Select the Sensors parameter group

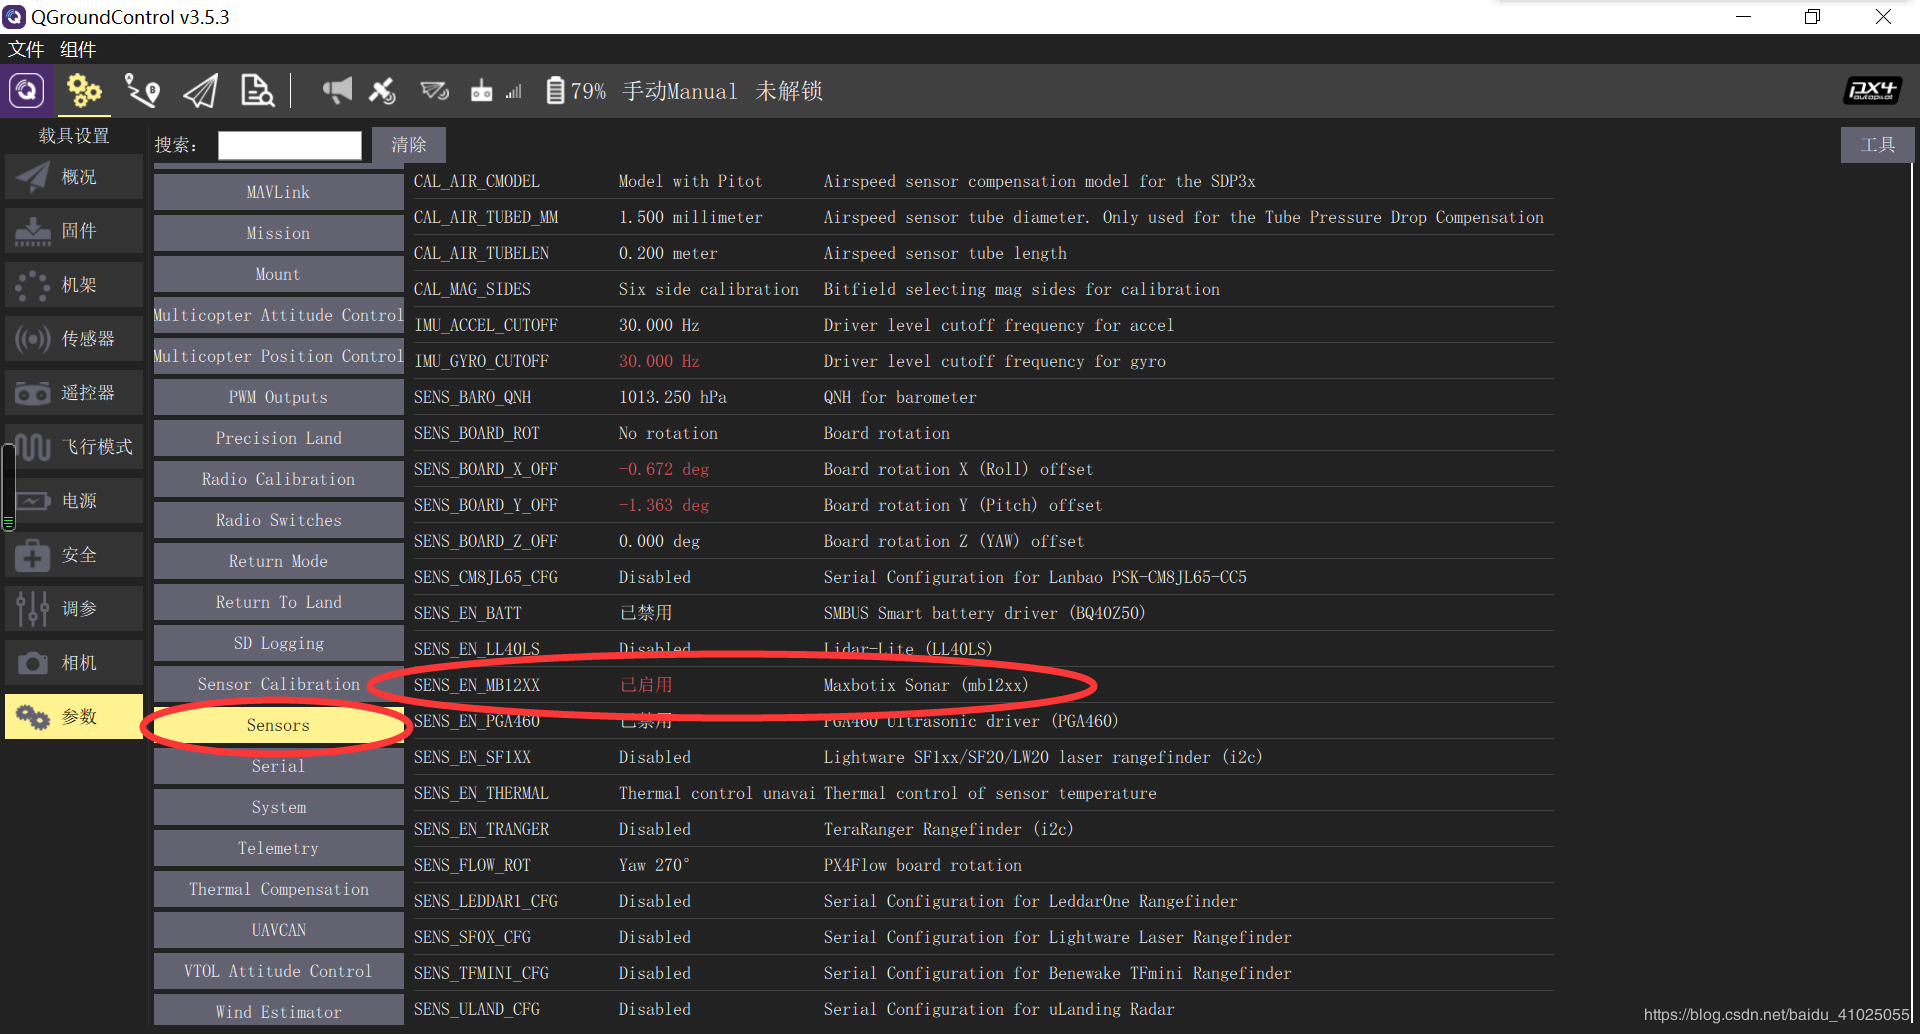(278, 725)
